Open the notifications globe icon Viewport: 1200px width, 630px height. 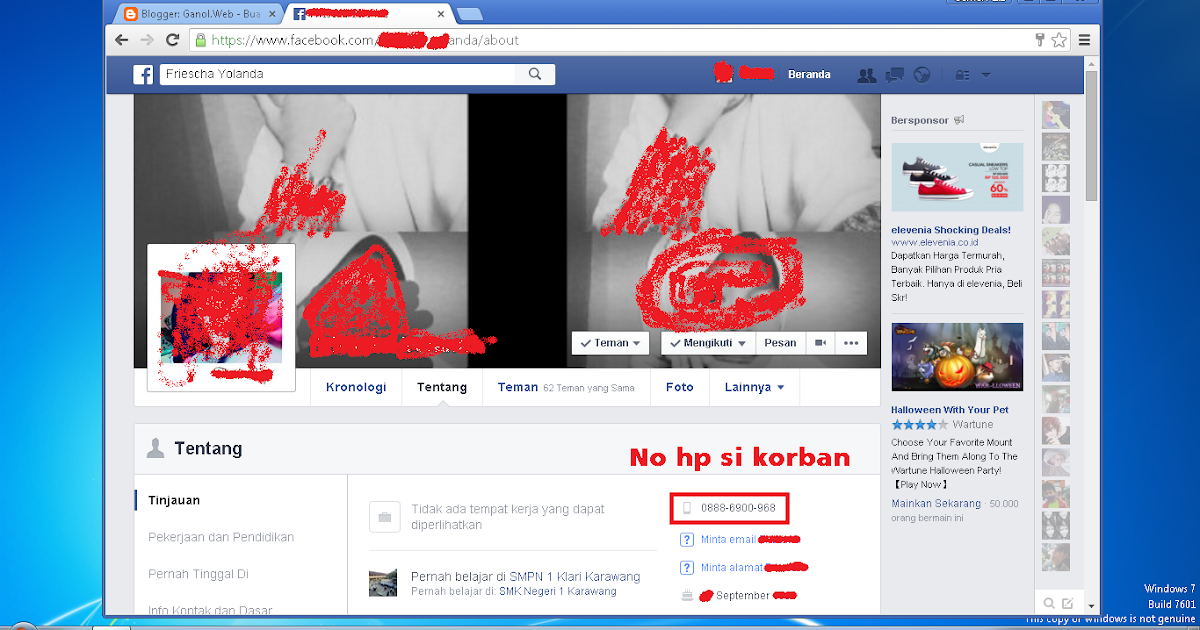922,75
